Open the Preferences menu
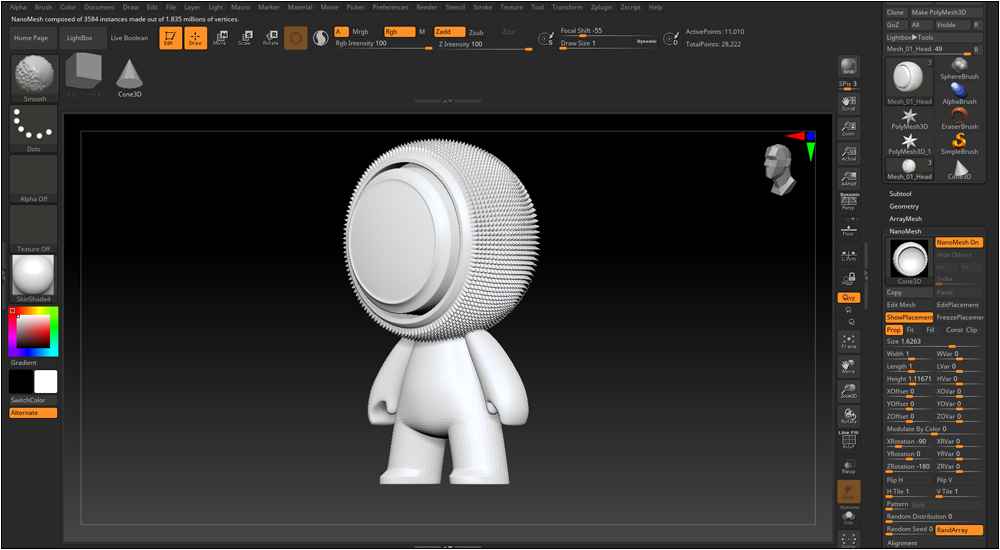 [390, 7]
